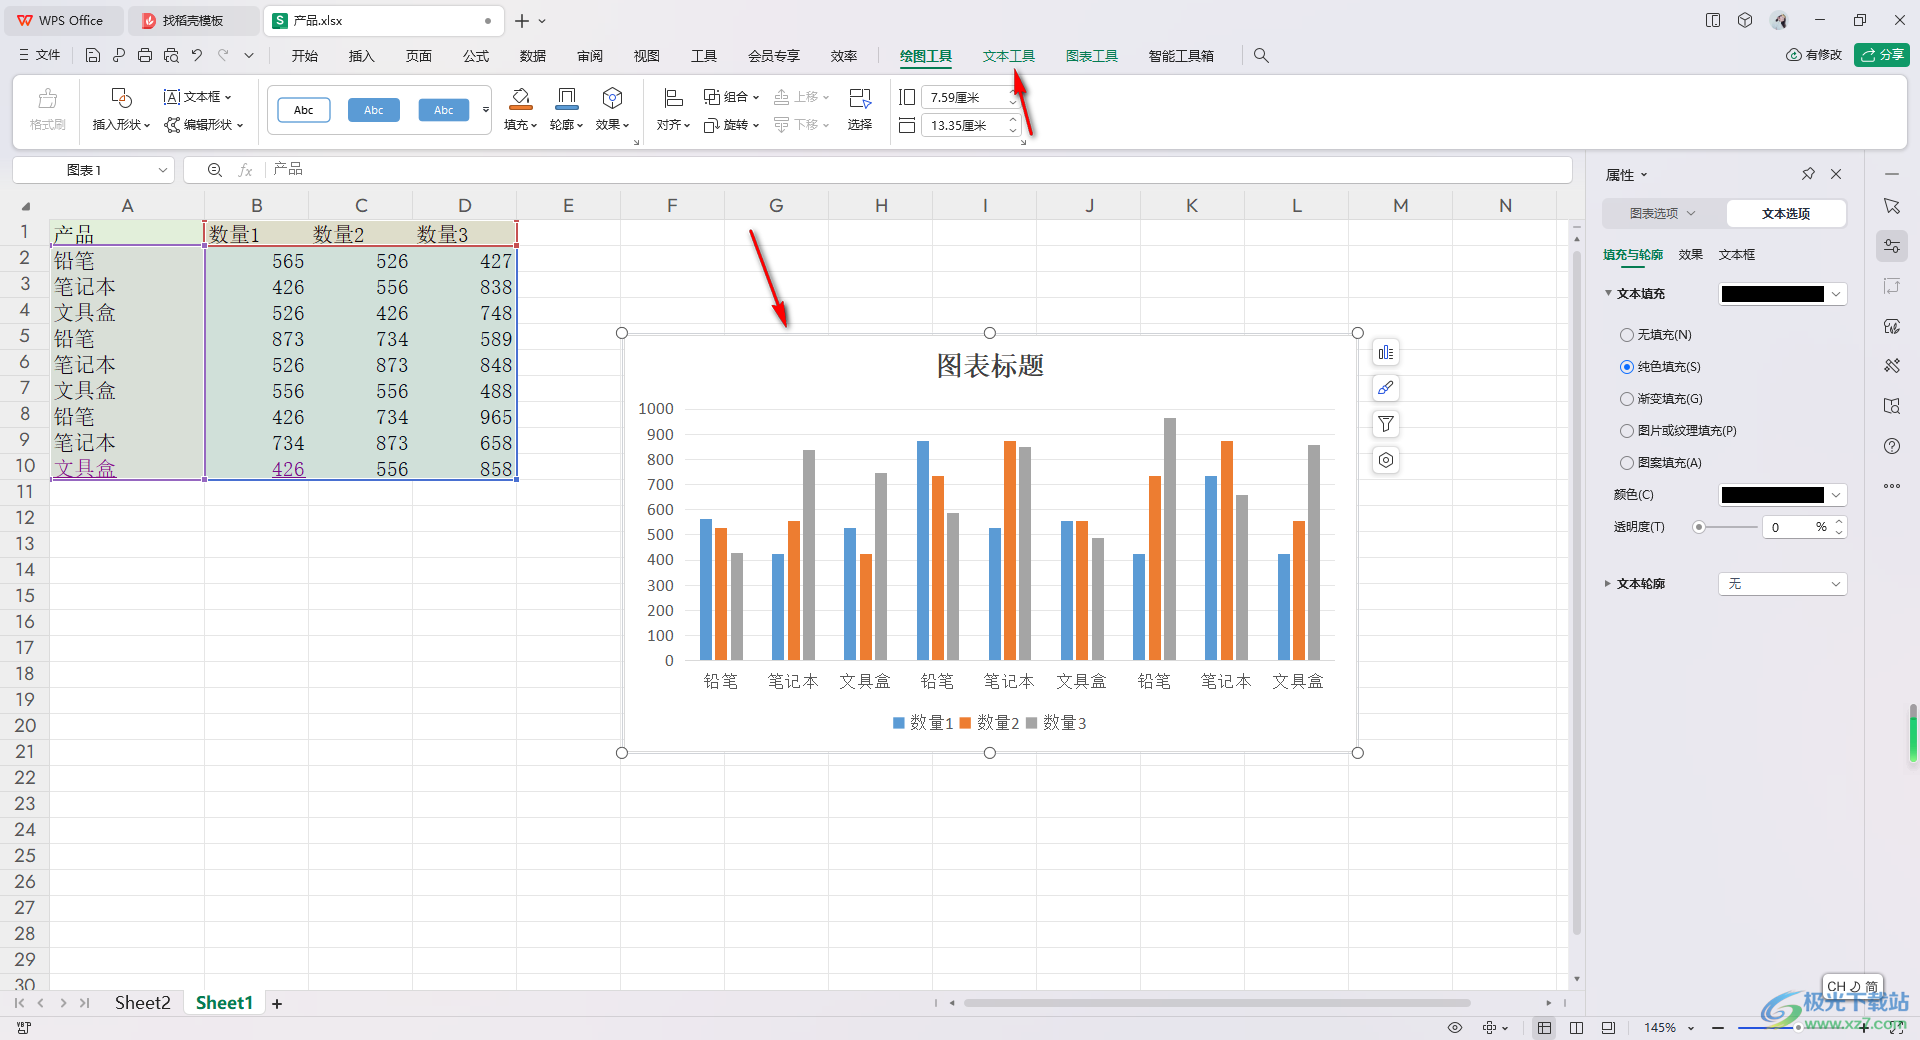Image resolution: width=1920 pixels, height=1040 pixels.
Task: Click the Outline icon
Action: (x=567, y=98)
